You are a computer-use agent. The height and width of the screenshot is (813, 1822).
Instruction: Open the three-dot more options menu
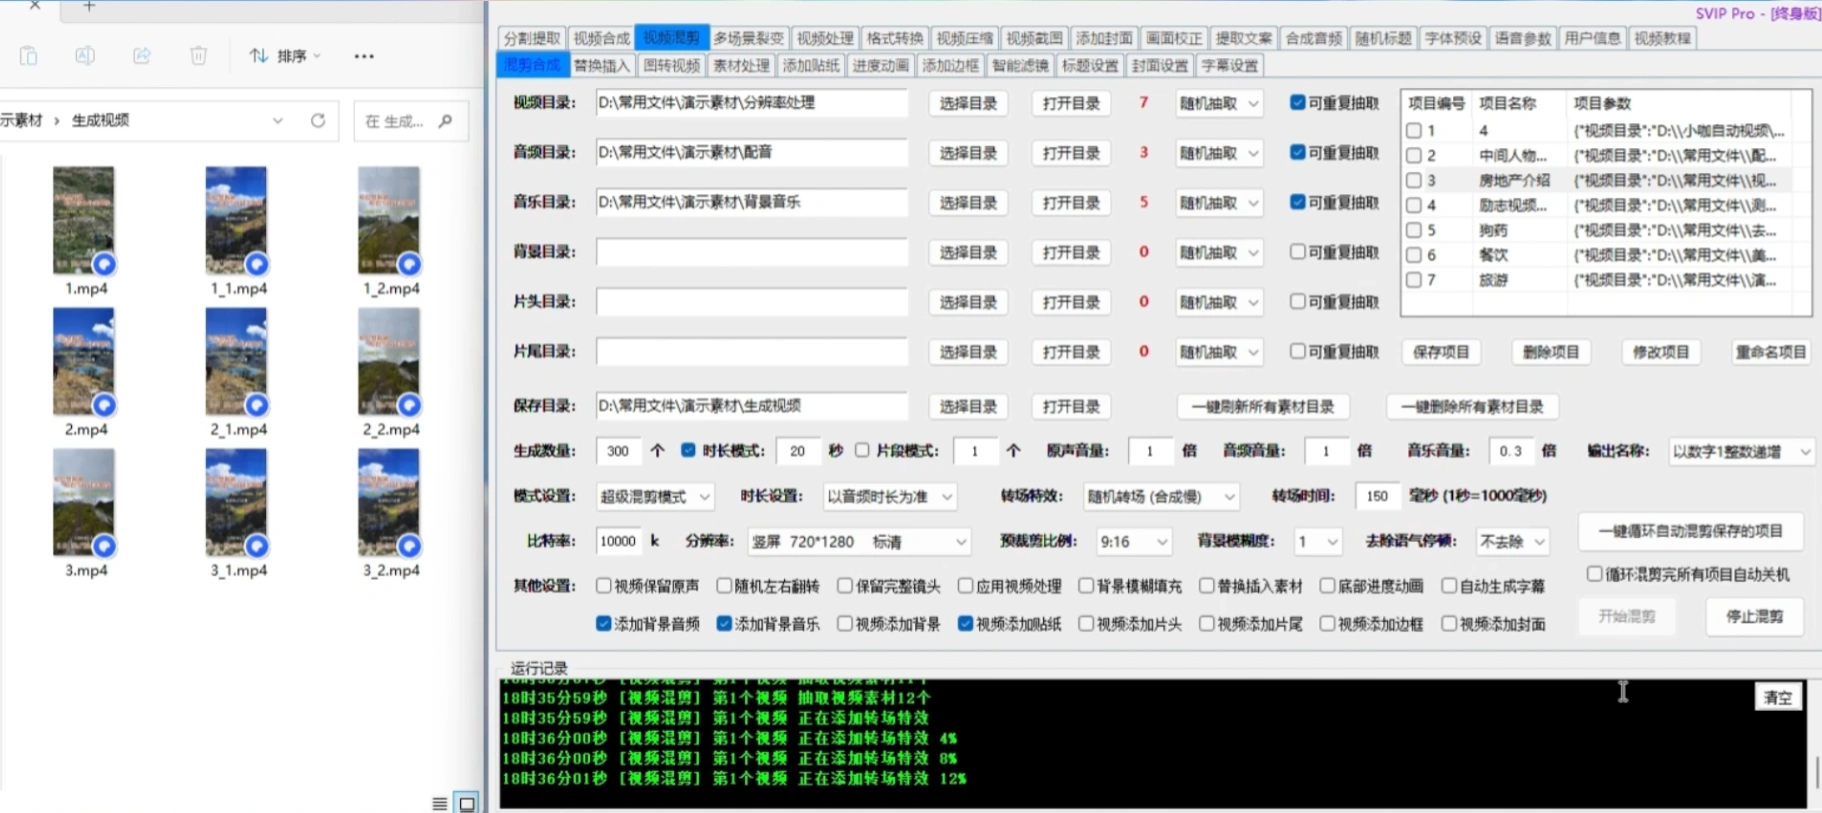pos(364,56)
